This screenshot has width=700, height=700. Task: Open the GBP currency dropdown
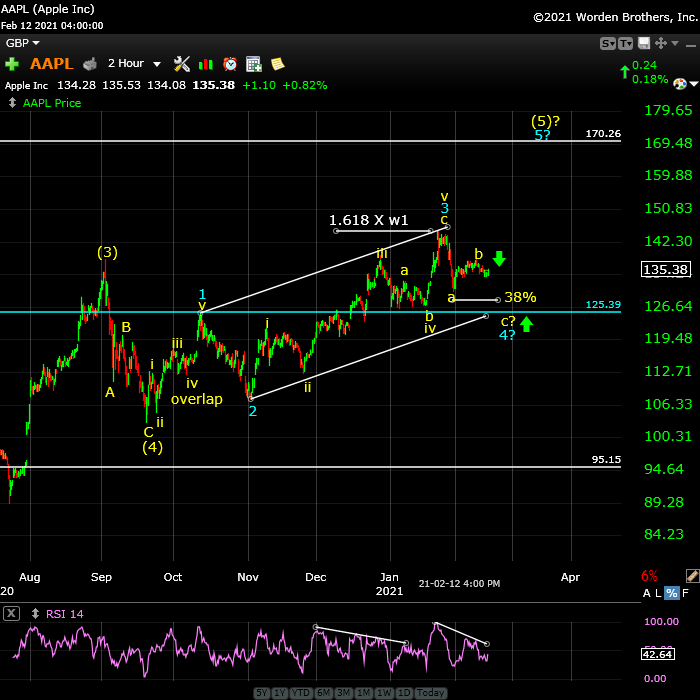(22, 43)
